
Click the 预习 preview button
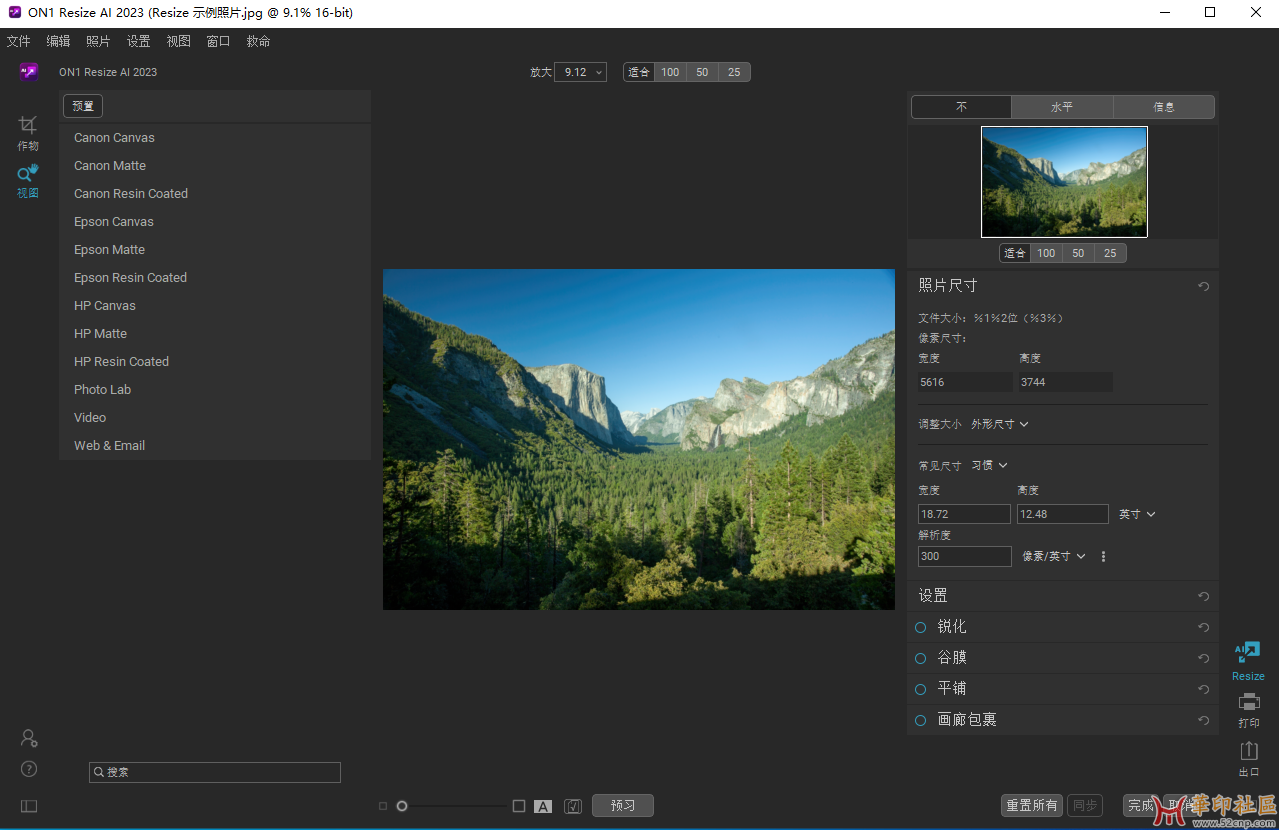point(622,805)
